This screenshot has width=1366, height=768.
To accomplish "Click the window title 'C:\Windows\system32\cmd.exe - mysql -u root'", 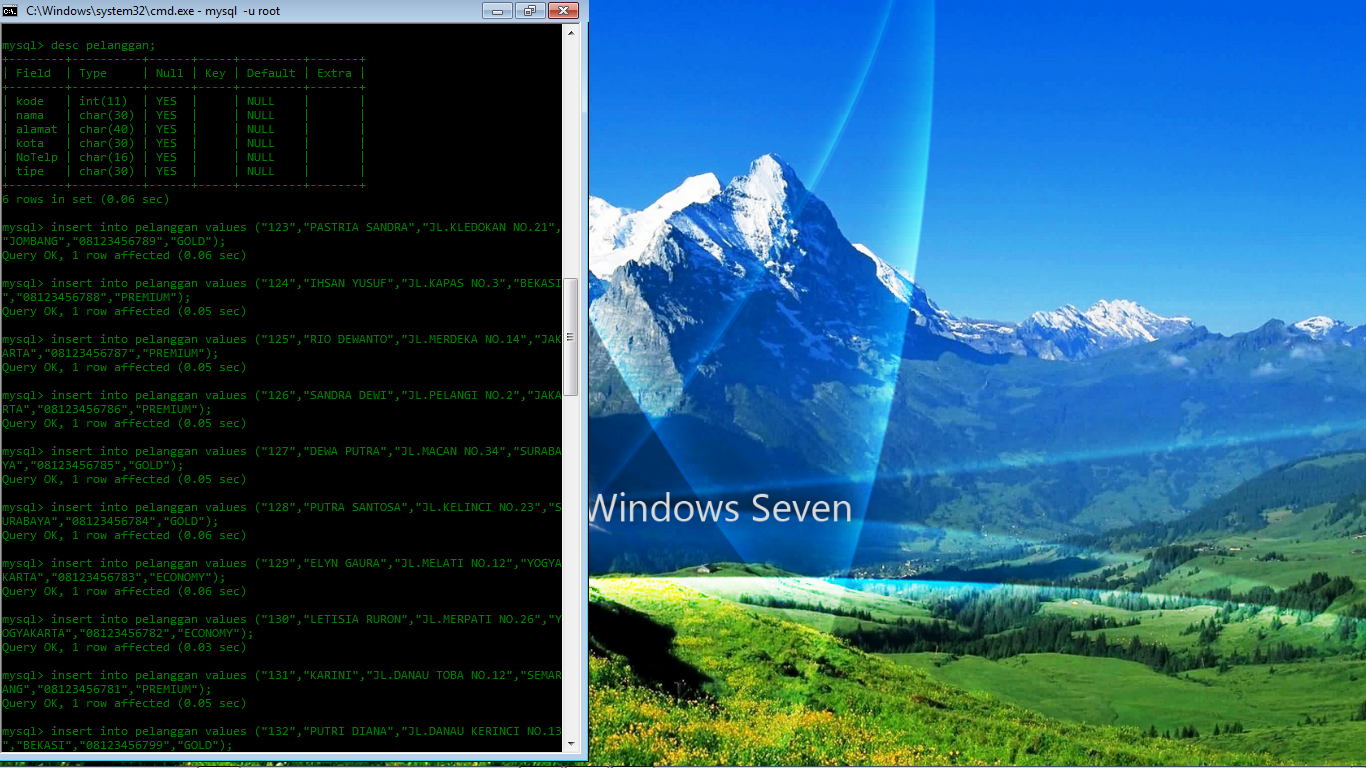I will point(153,11).
